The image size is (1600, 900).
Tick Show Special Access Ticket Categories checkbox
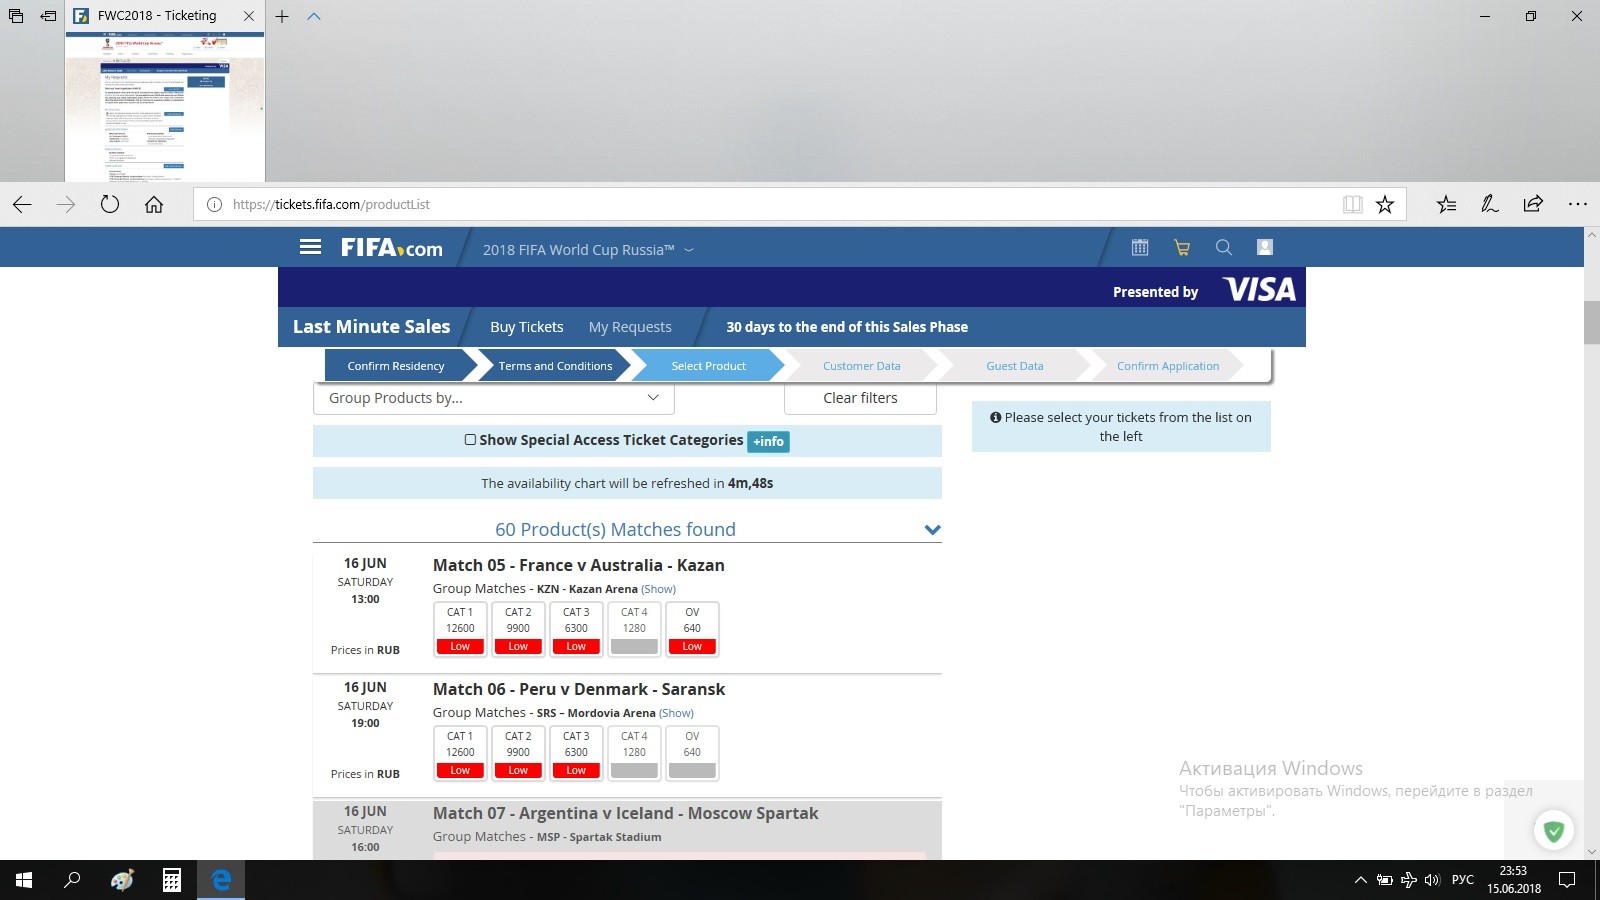[x=470, y=440]
